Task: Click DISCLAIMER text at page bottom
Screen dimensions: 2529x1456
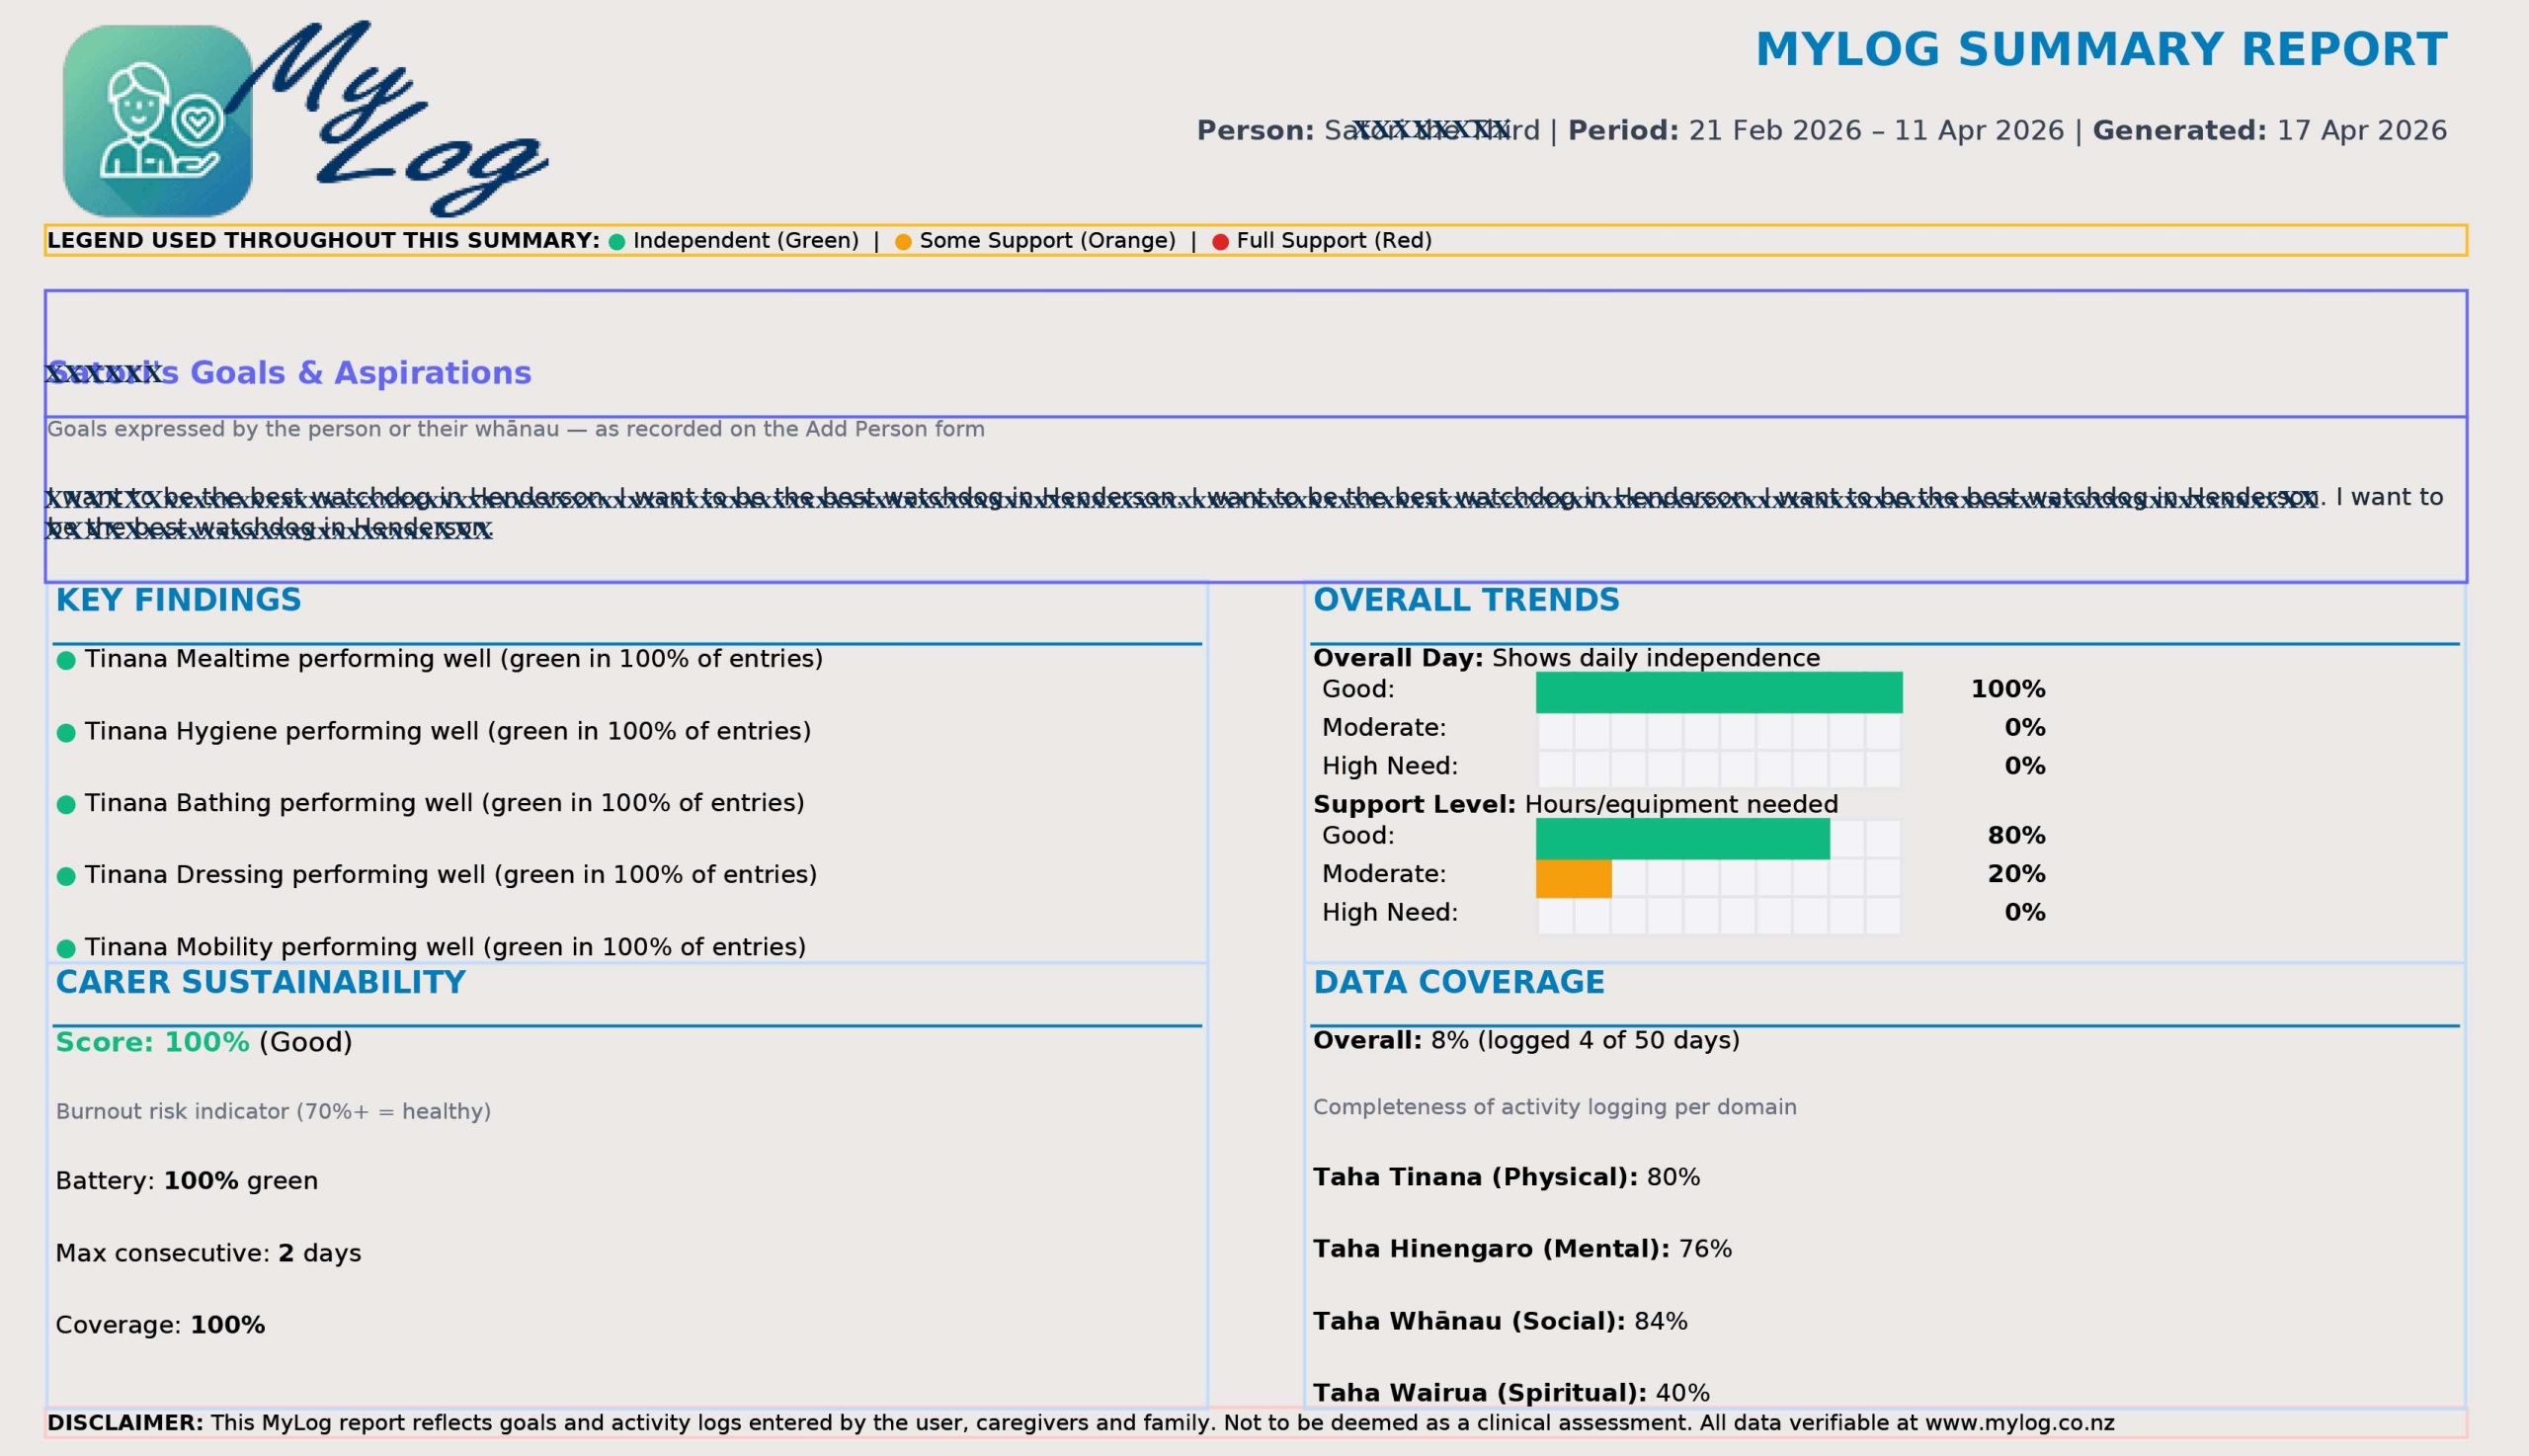Action: 1081,1423
